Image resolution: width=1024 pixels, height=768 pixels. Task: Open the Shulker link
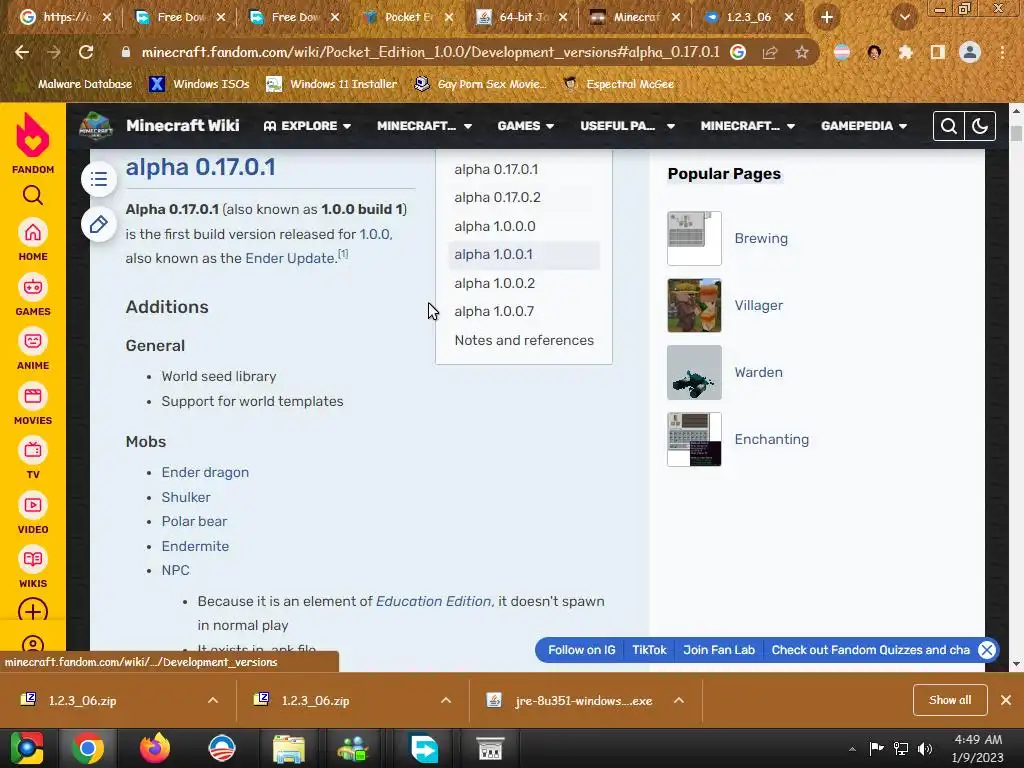[x=186, y=497]
